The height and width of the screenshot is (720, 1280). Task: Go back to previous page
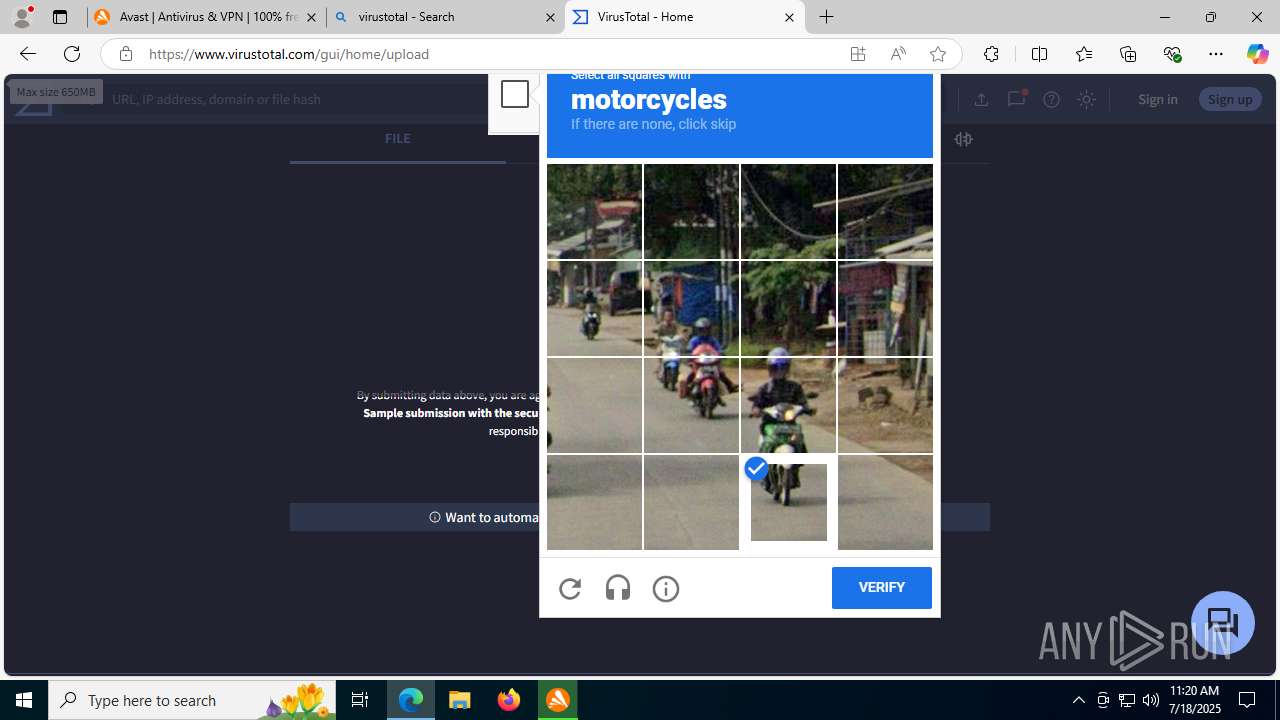coord(27,54)
